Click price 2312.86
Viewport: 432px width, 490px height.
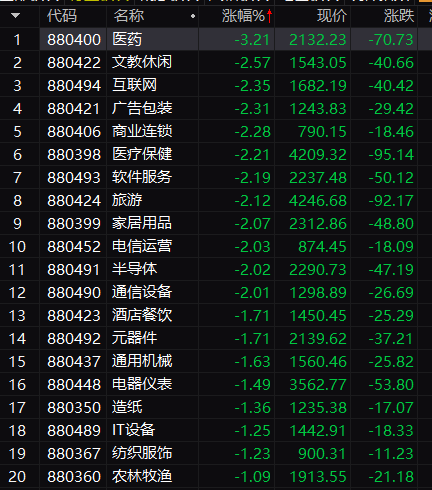click(318, 224)
